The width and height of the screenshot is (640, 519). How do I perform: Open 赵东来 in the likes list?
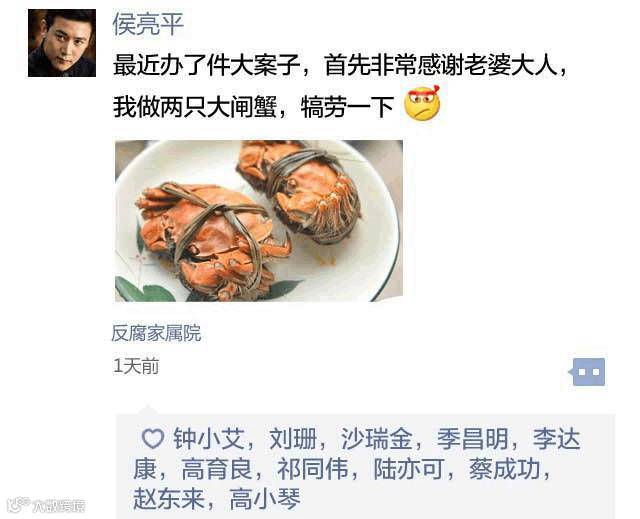click(x=169, y=499)
